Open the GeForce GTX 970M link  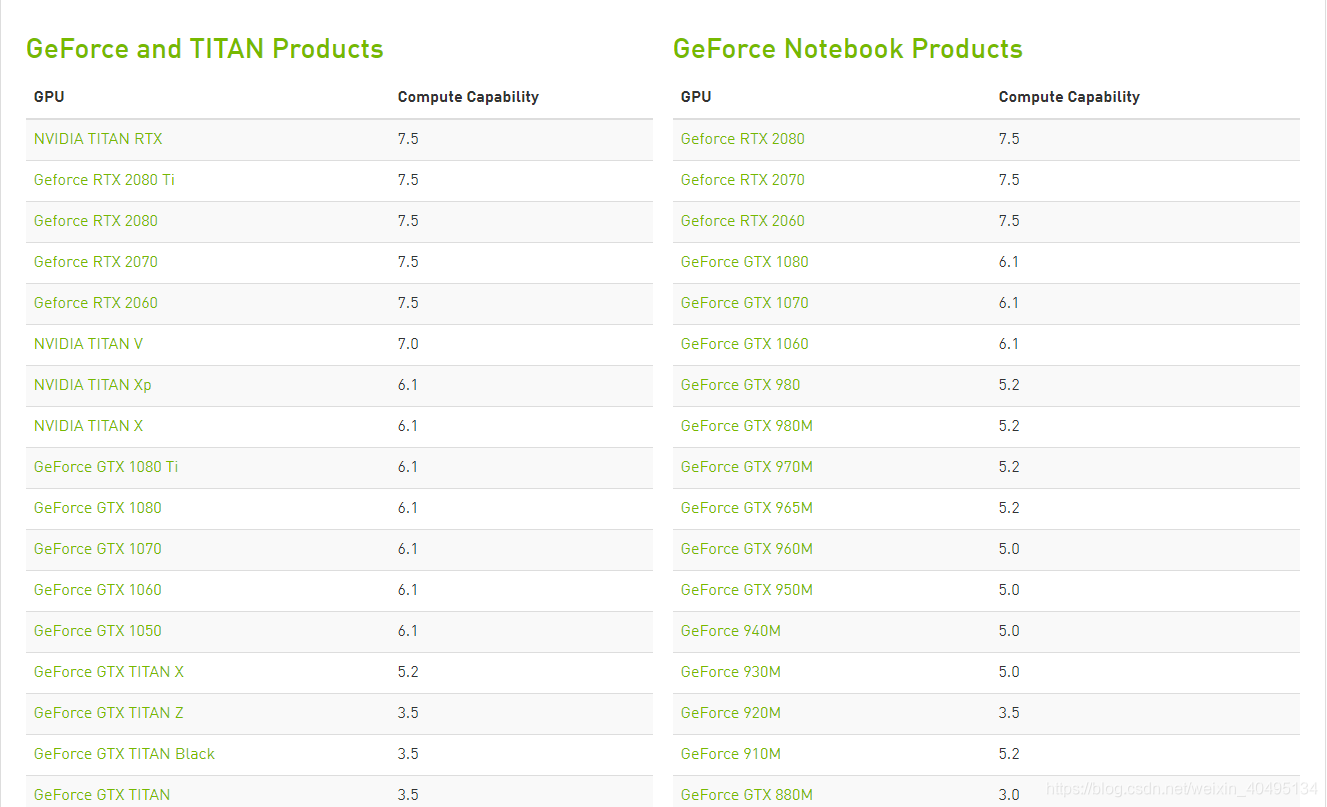(747, 467)
